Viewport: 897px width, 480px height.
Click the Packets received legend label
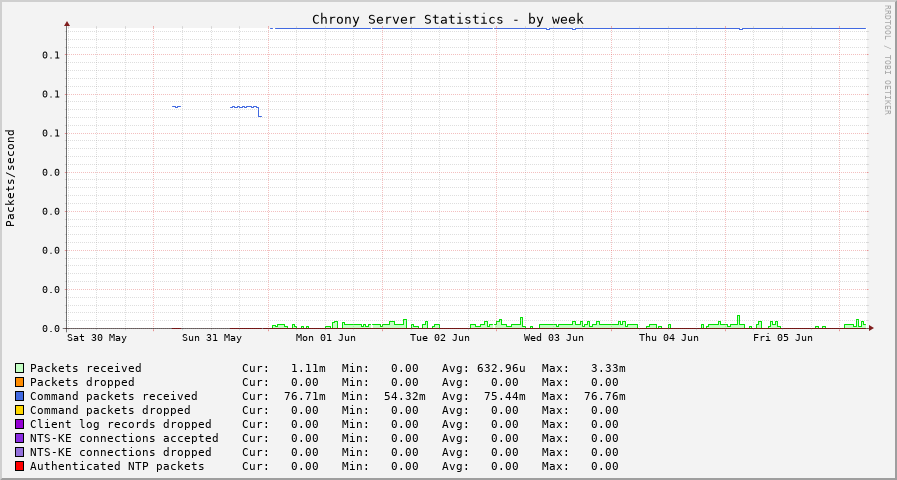86,368
